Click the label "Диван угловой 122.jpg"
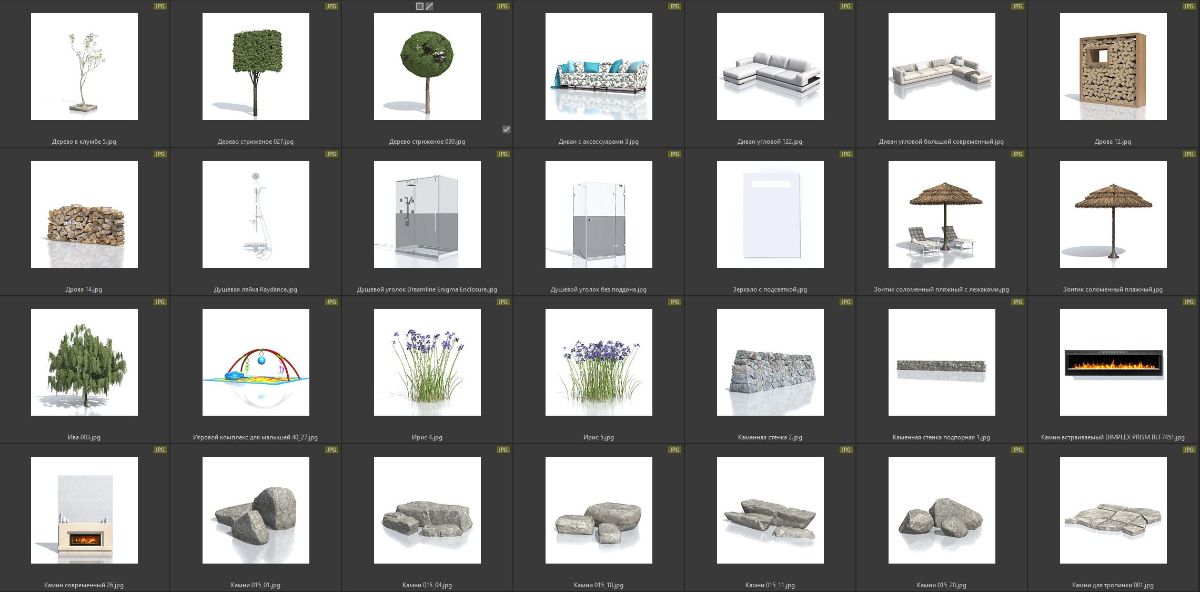This screenshot has width=1200, height=592. (771, 142)
